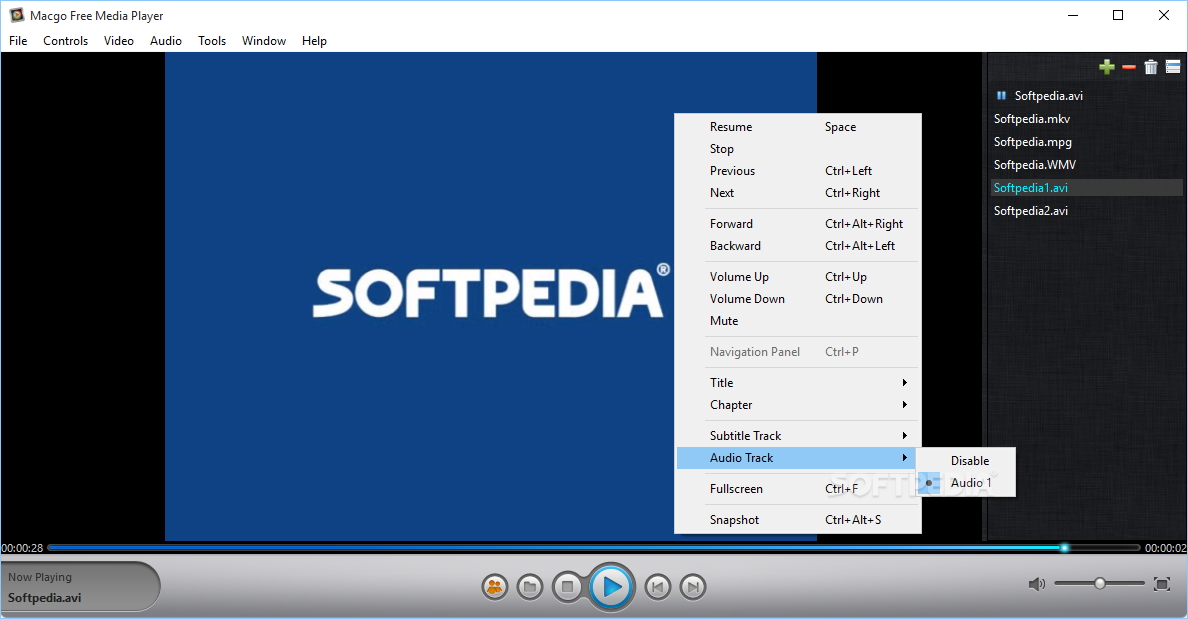Open the Controls menu
1188x619 pixels.
point(66,41)
